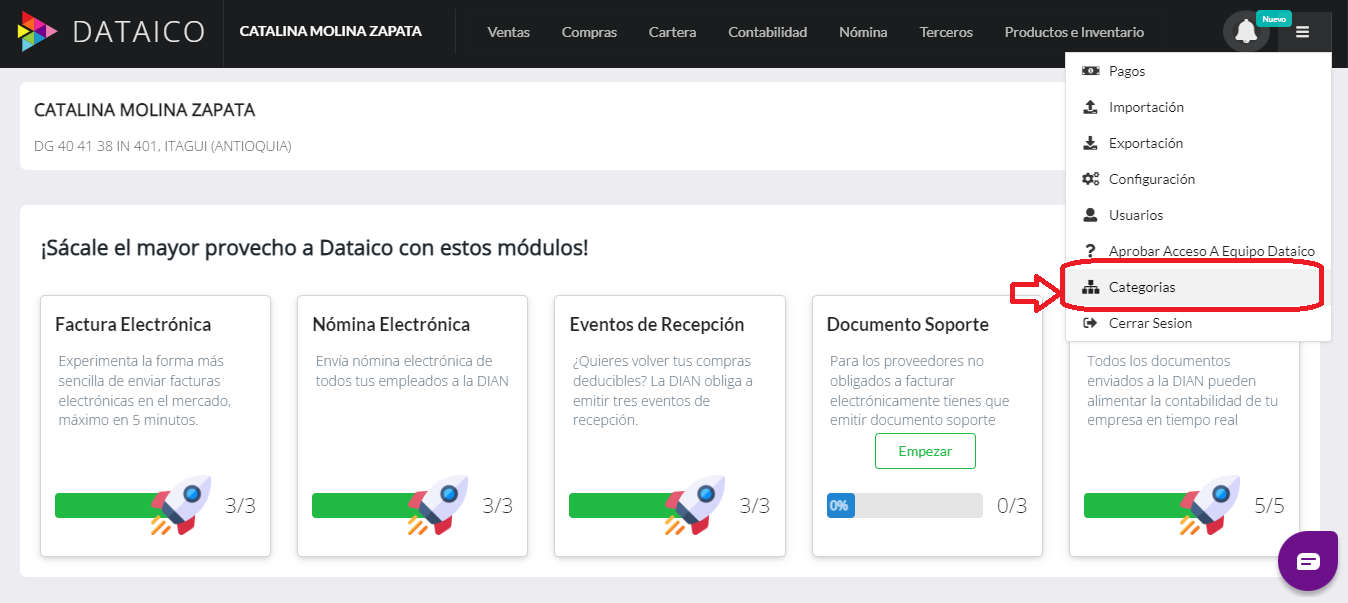Image resolution: width=1348 pixels, height=603 pixels.
Task: Open the Documento Soporte card title
Action: pos(908,324)
